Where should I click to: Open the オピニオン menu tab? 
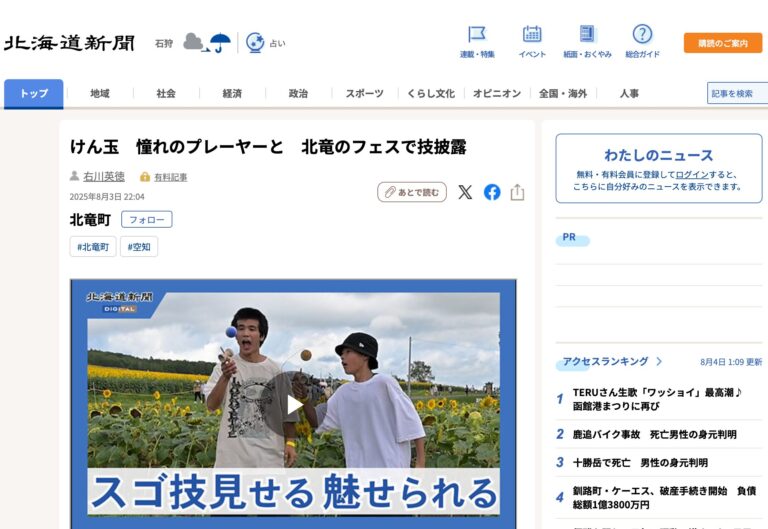[497, 93]
